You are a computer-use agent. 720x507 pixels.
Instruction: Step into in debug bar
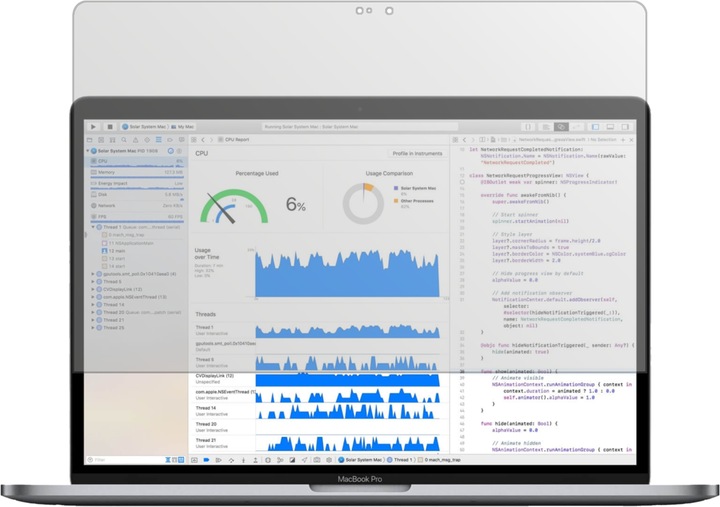pyautogui.click(x=243, y=460)
